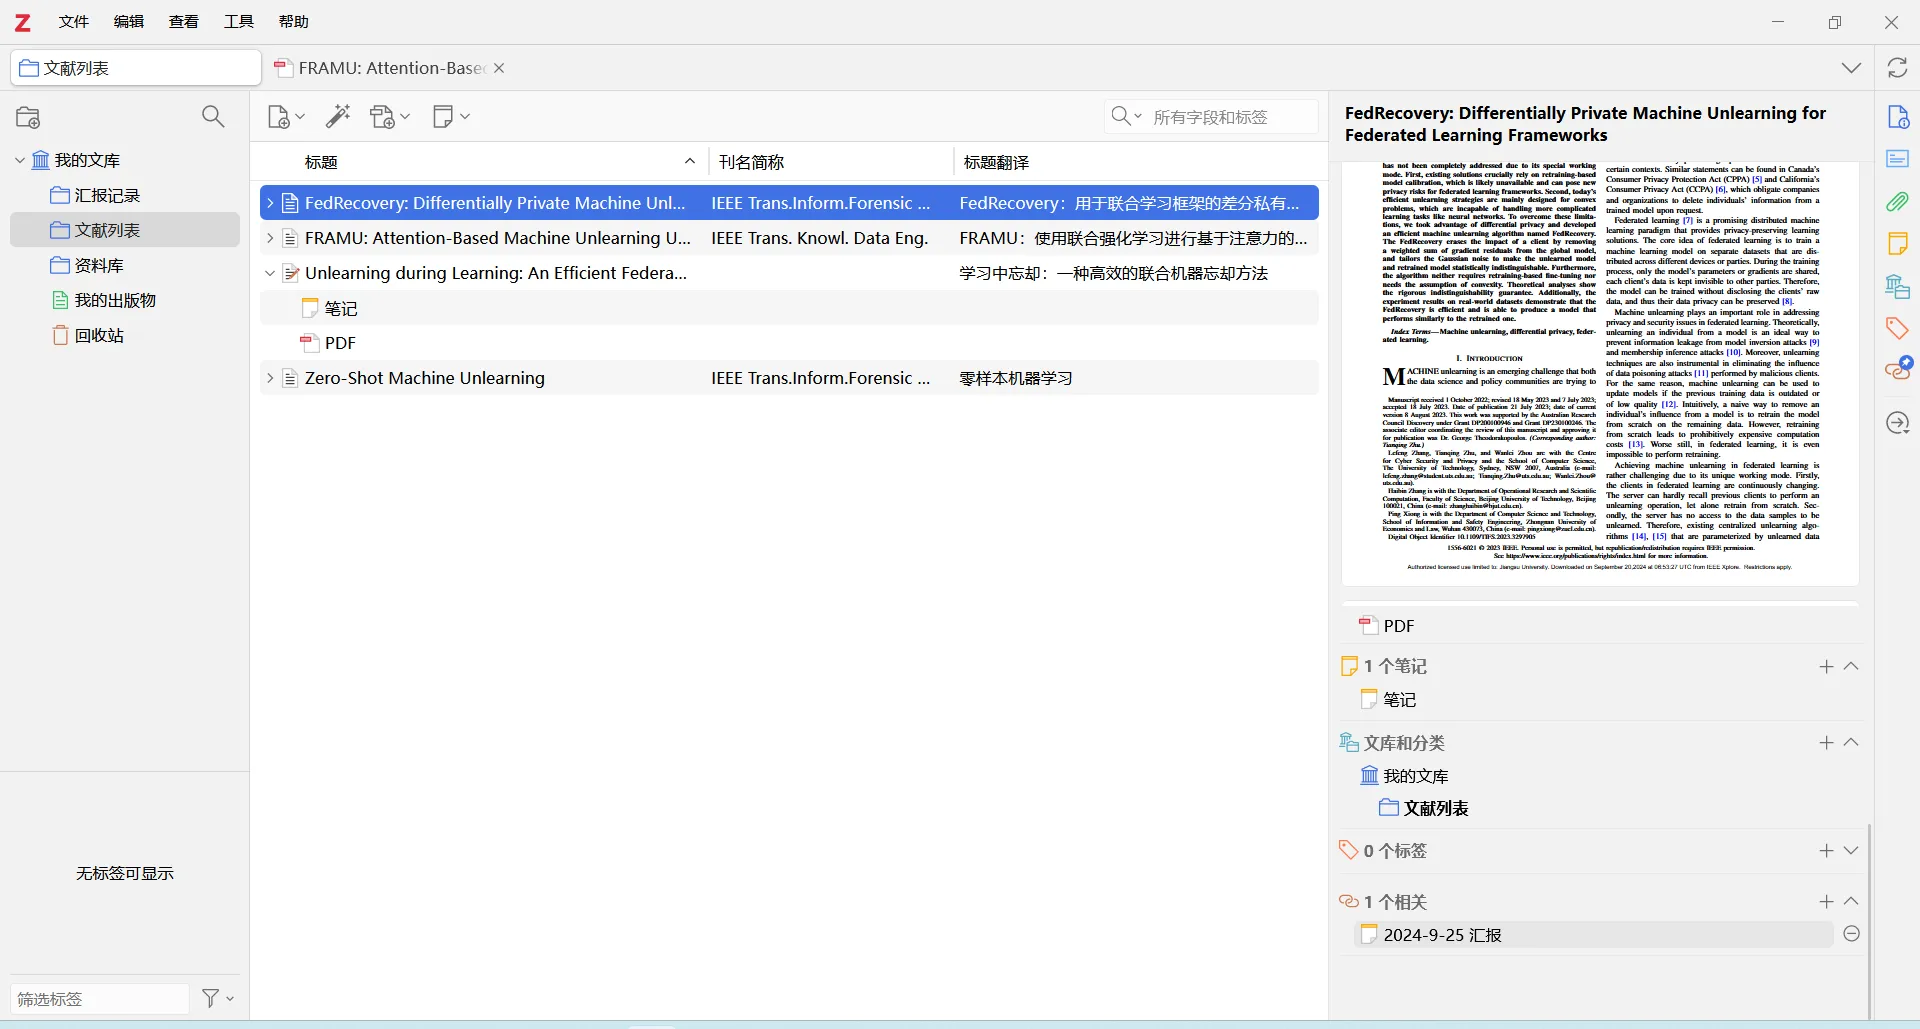The height and width of the screenshot is (1029, 1920).
Task: Expand the 0 个标签 section
Action: tap(1851, 851)
